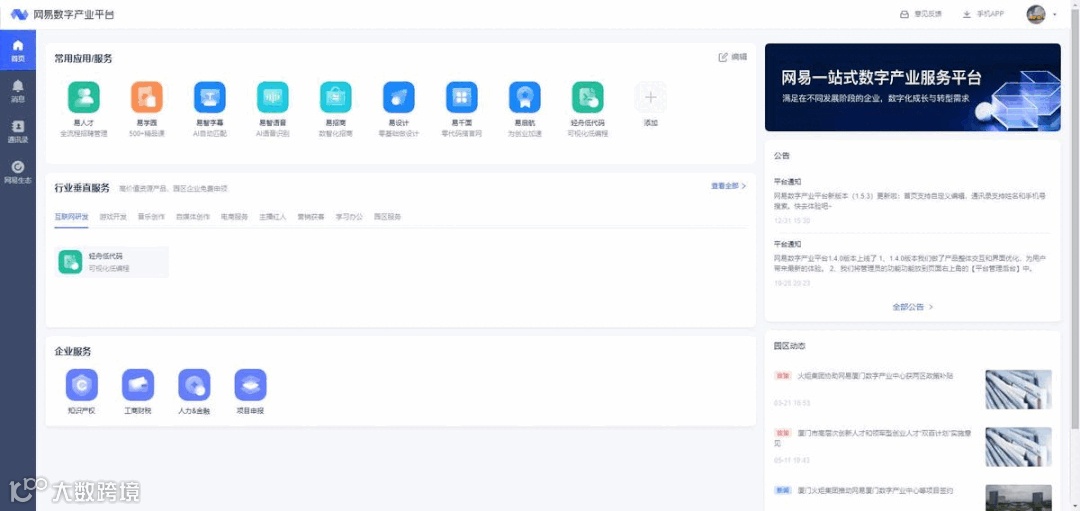Switch to the 营销获客 tab
1080x511 pixels.
(311, 216)
